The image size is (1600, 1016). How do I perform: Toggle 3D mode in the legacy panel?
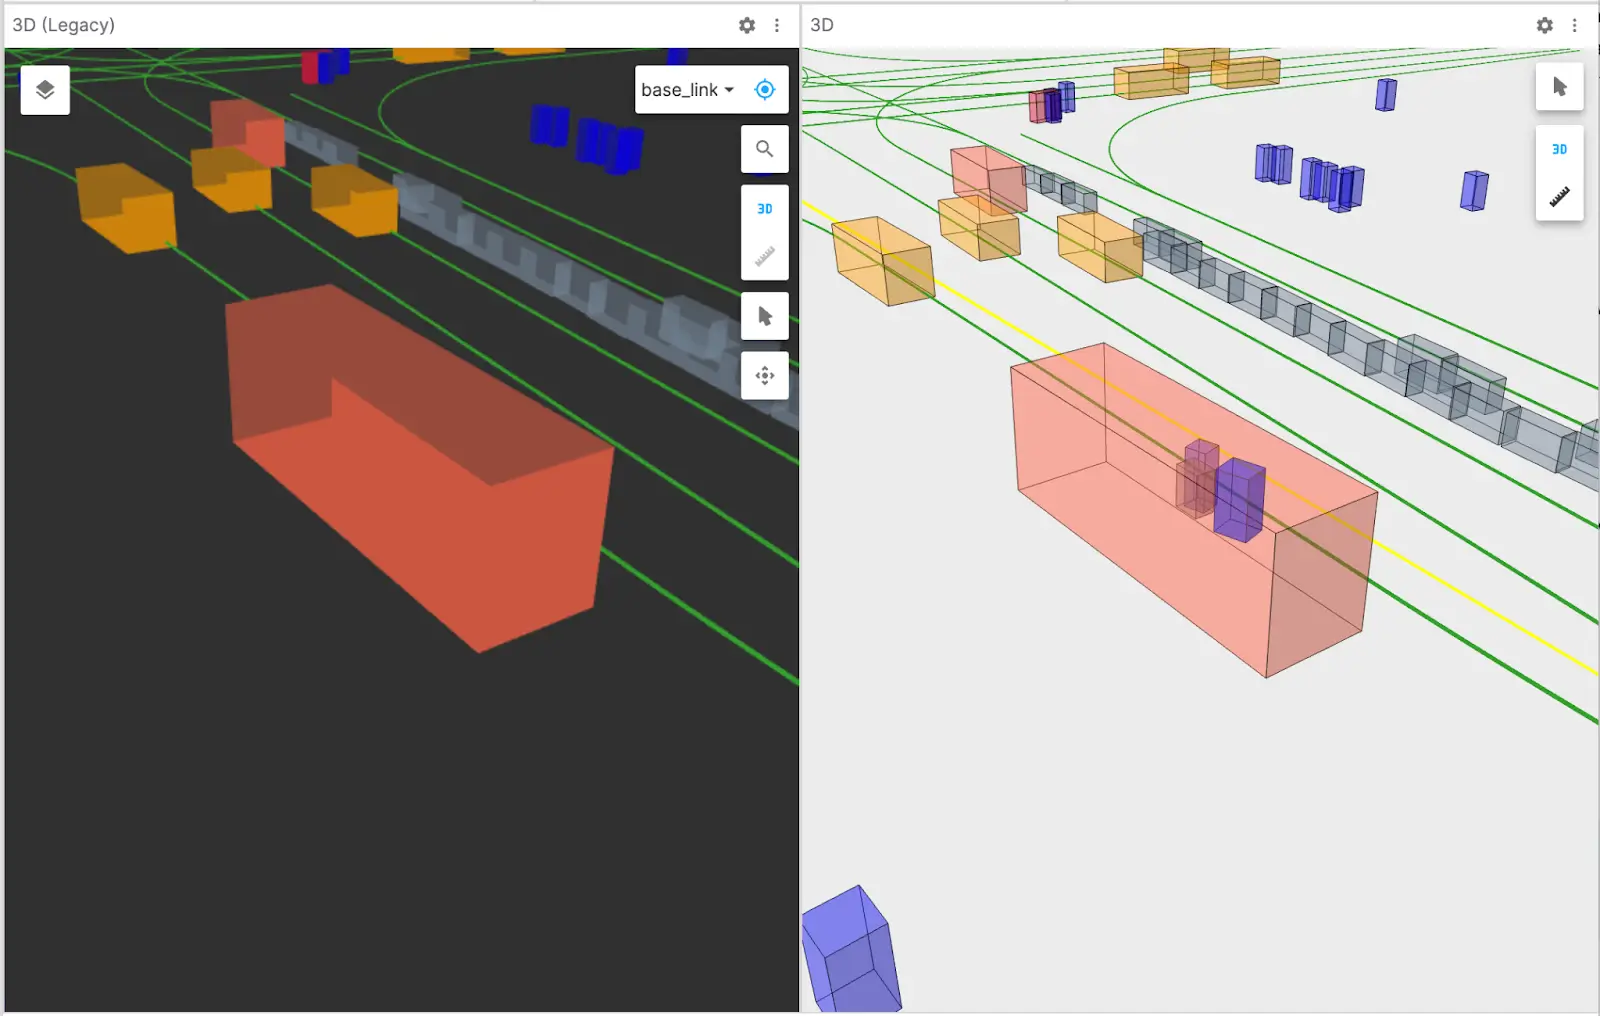pyautogui.click(x=764, y=208)
